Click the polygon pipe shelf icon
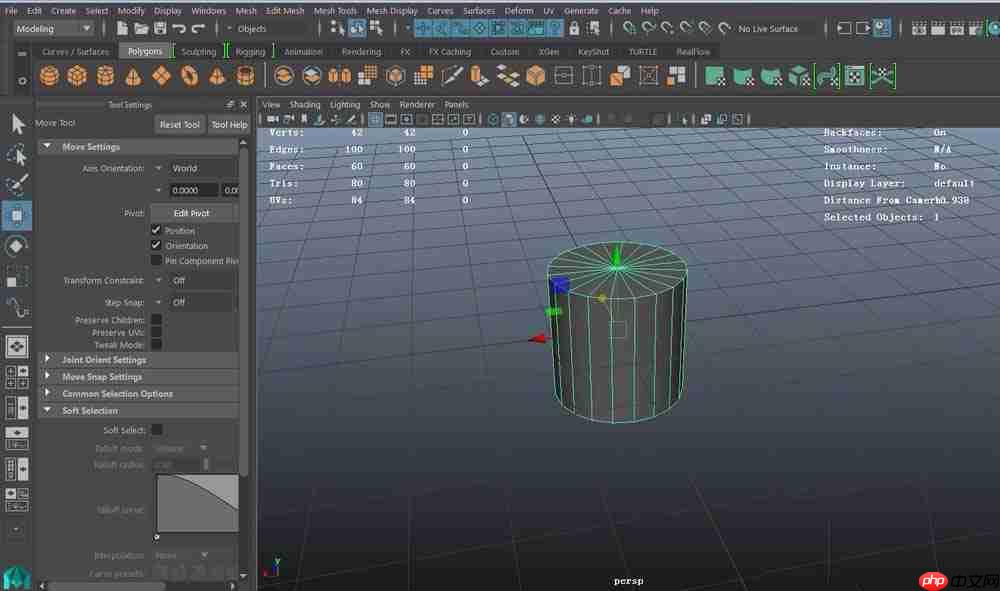This screenshot has height=591, width=1000. [246, 77]
